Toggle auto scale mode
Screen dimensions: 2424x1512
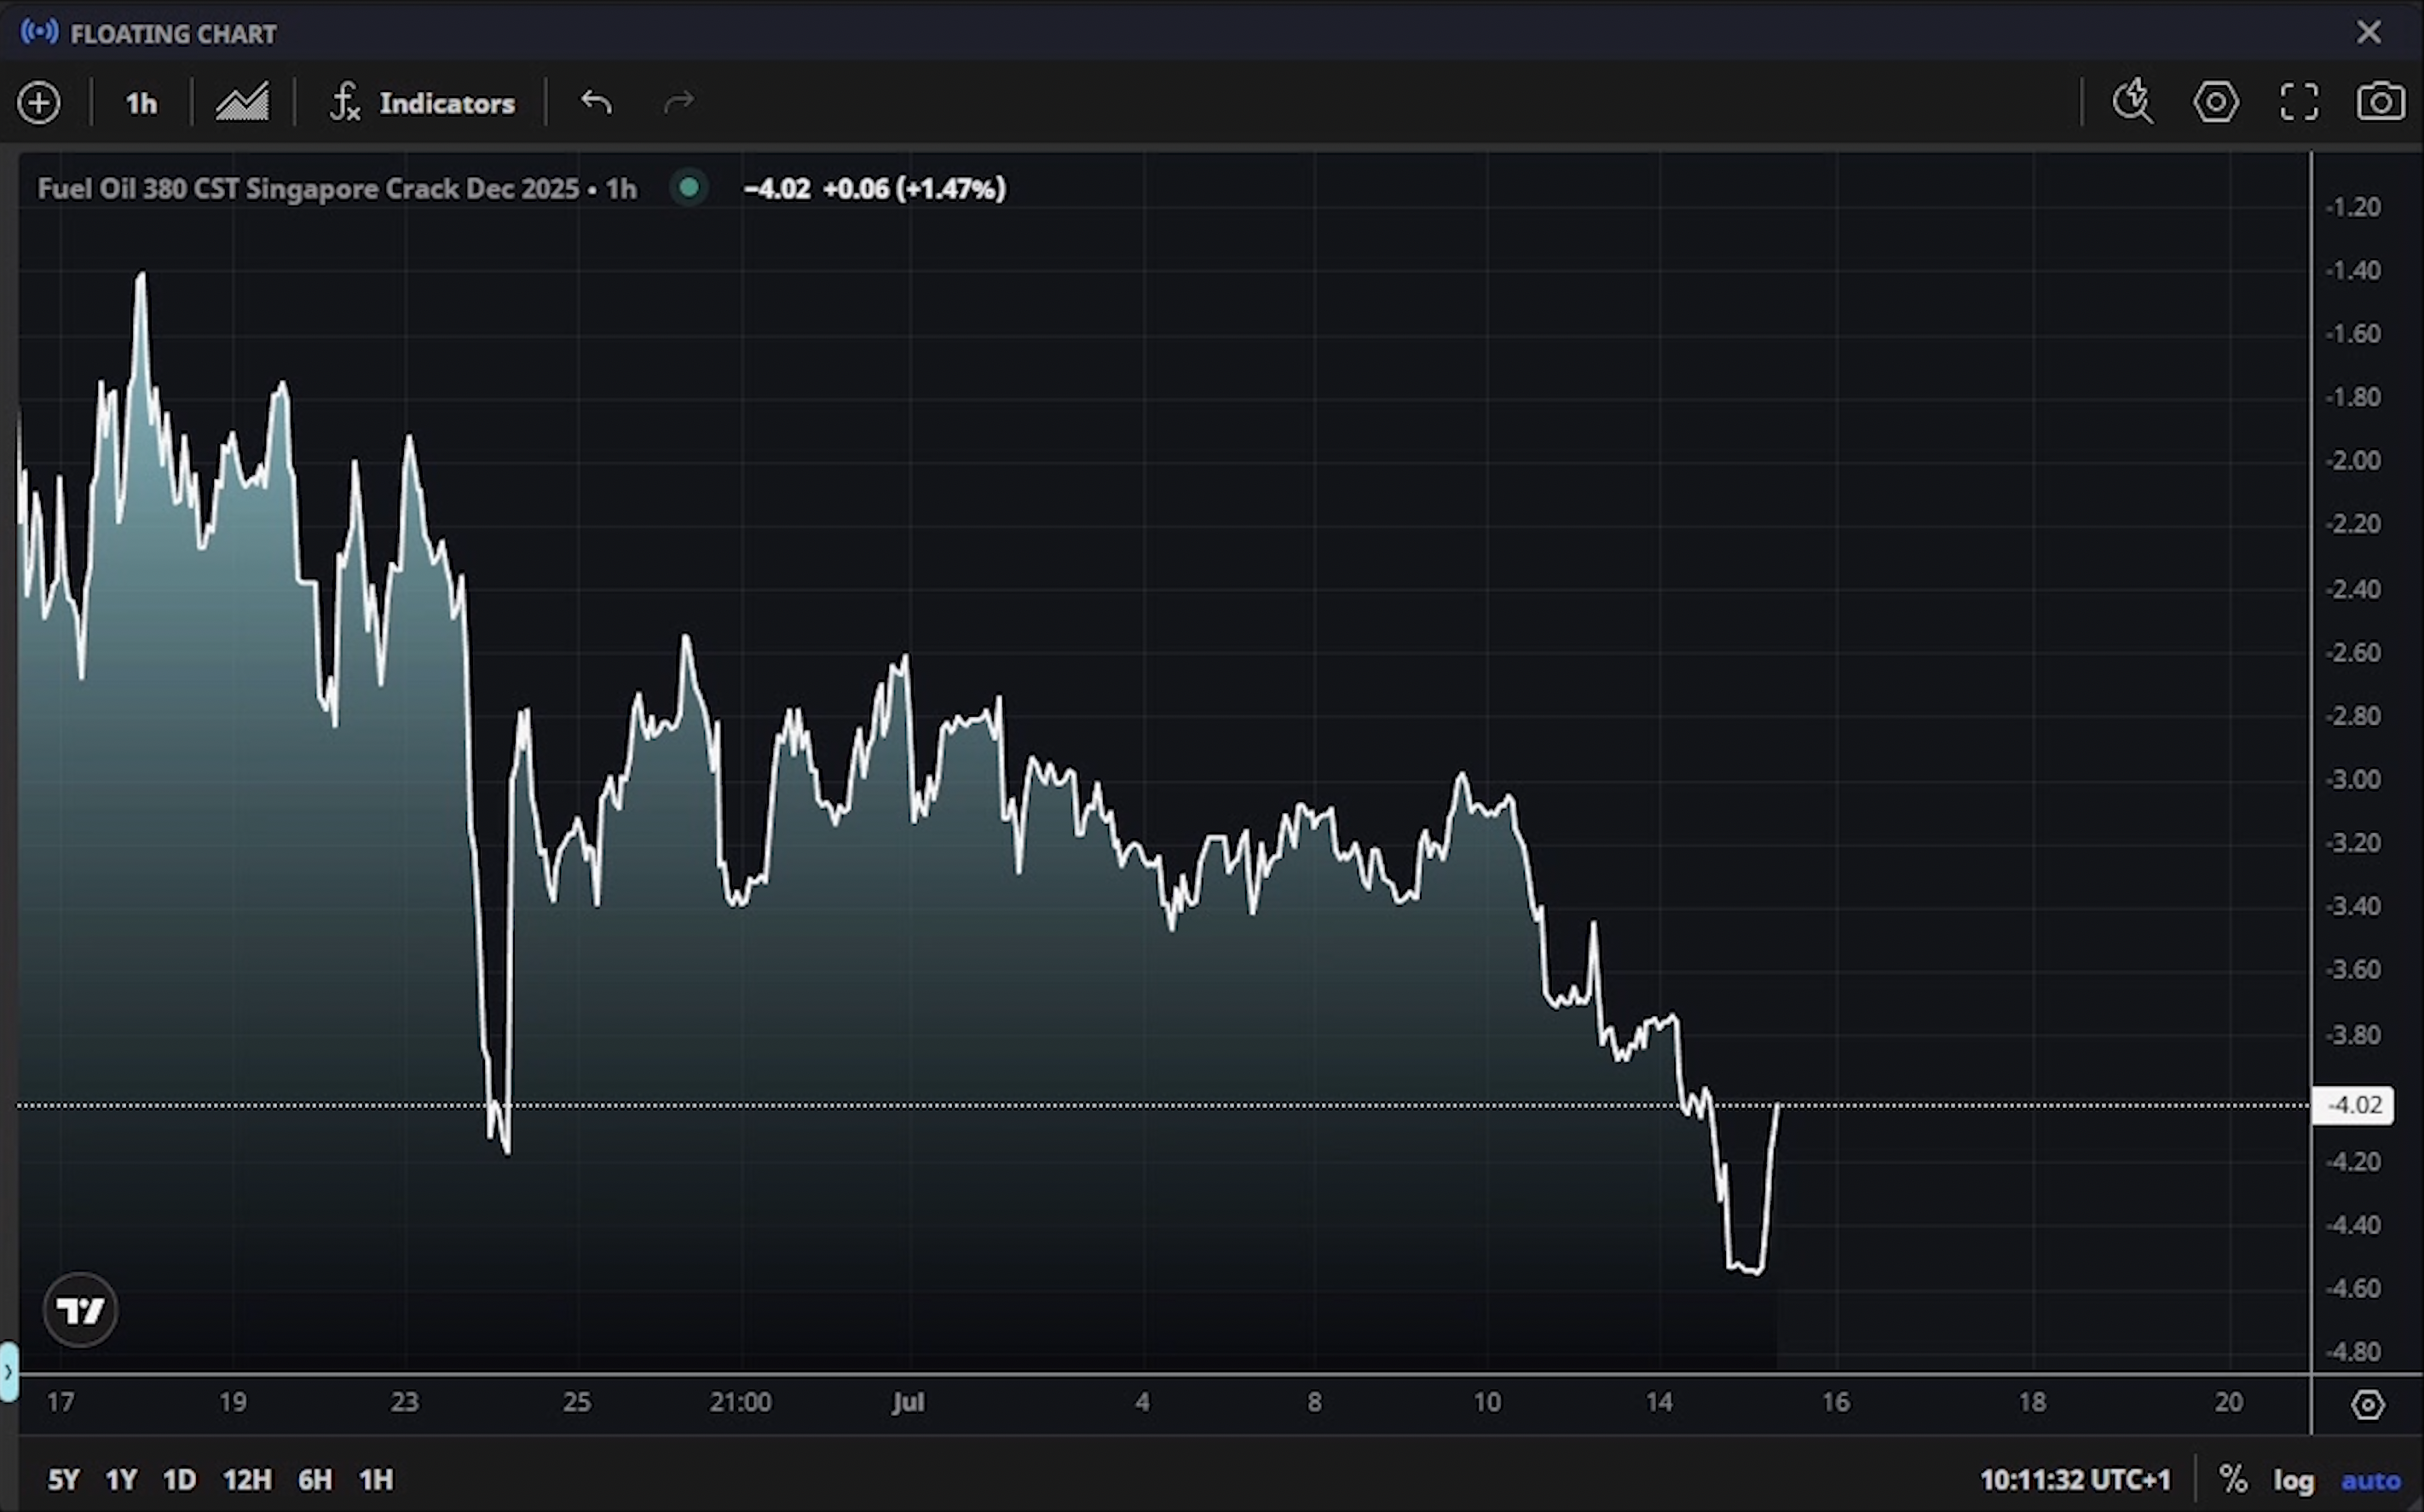pyautogui.click(x=2370, y=1480)
